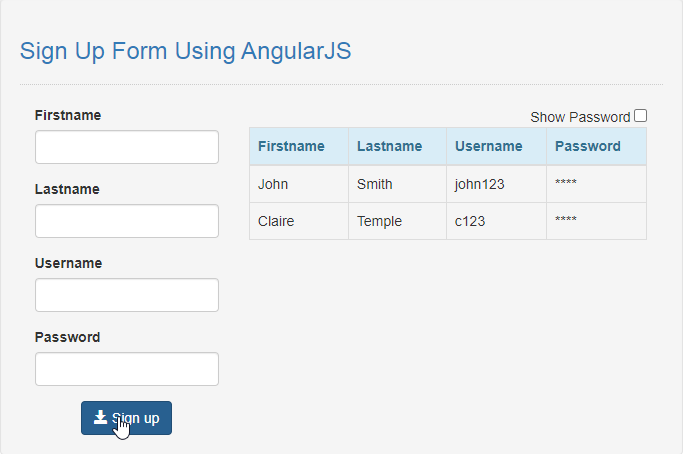Click into the Username text box
The width and height of the screenshot is (683, 454).
click(x=127, y=295)
